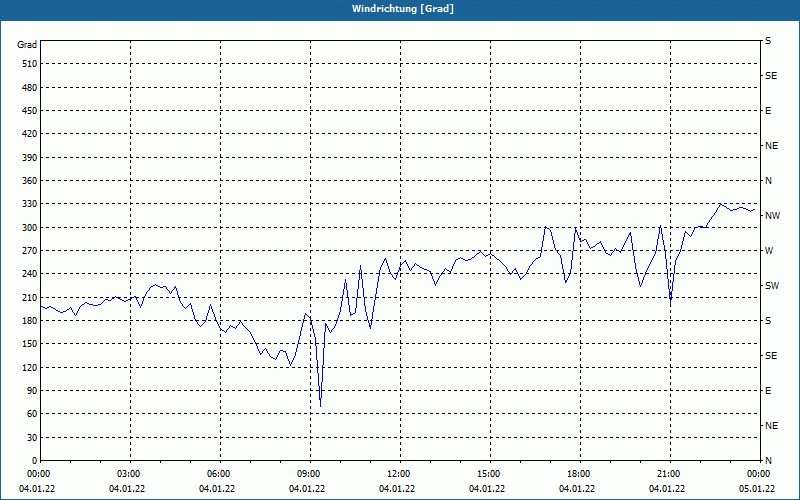This screenshot has height=500, width=800.
Task: Click the curve's lowest dip after 09:00
Action: pyautogui.click(x=320, y=406)
